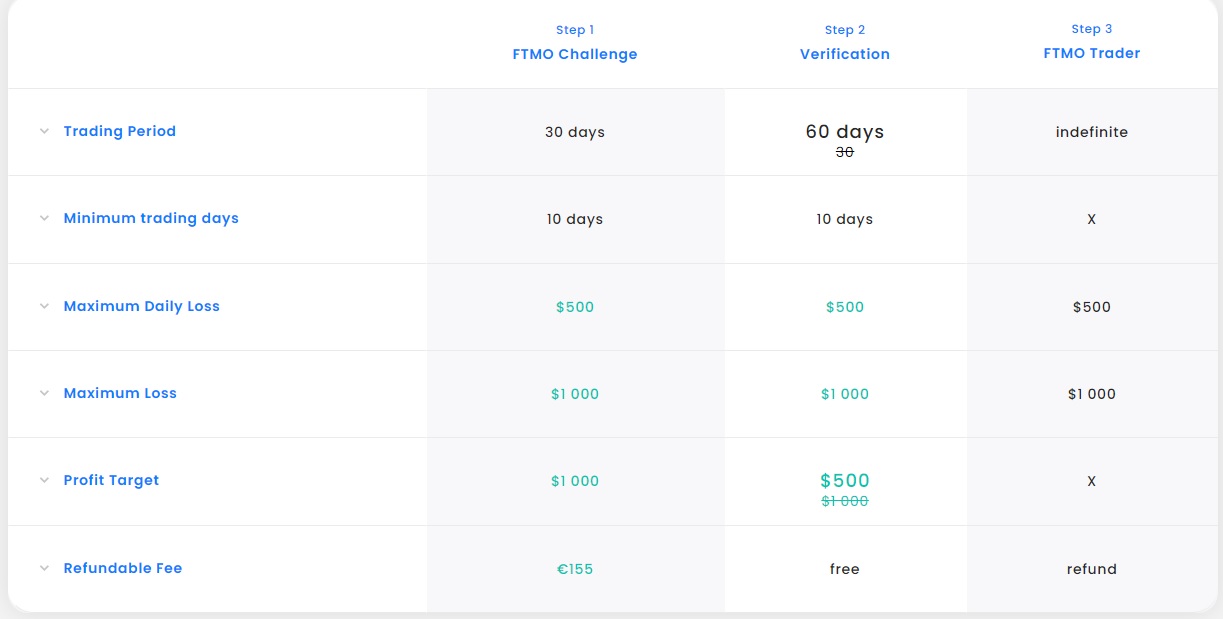Click the Maximum Loss label
The image size is (1223, 619).
[120, 393]
